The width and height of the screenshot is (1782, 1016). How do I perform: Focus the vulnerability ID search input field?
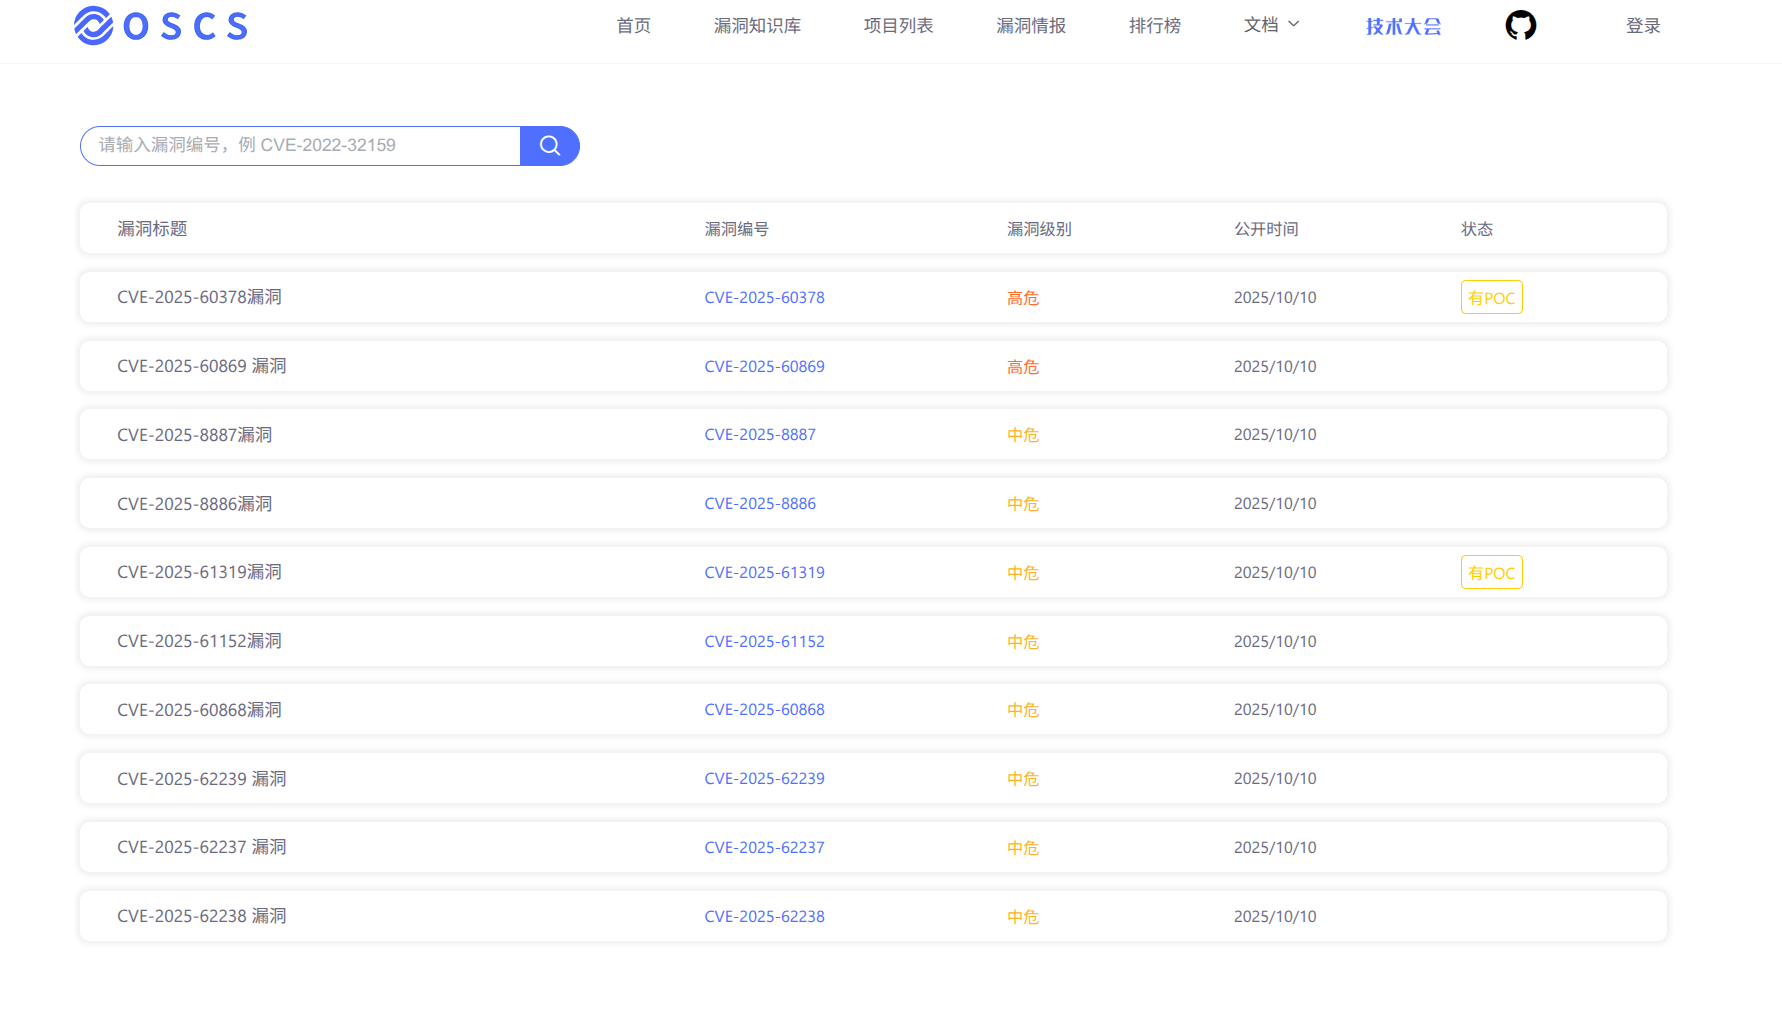[x=300, y=146]
